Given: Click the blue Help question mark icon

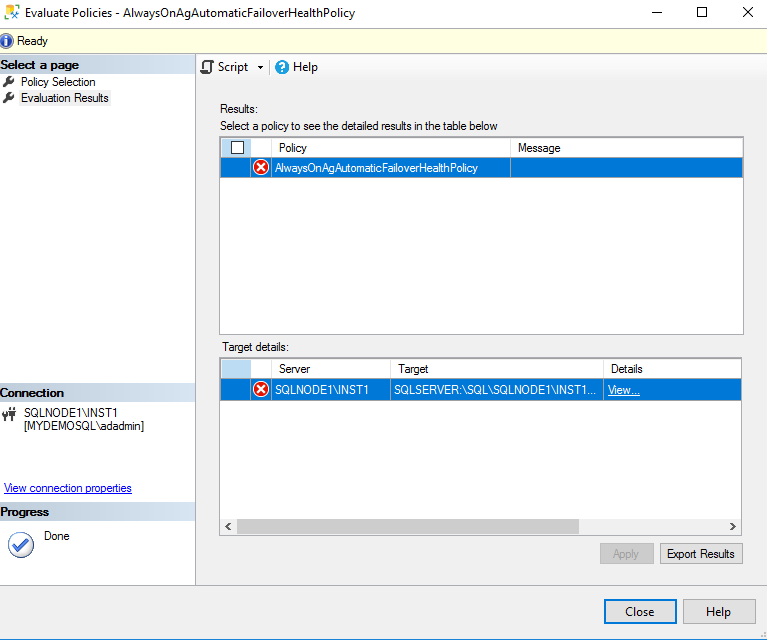Looking at the screenshot, I should (282, 67).
